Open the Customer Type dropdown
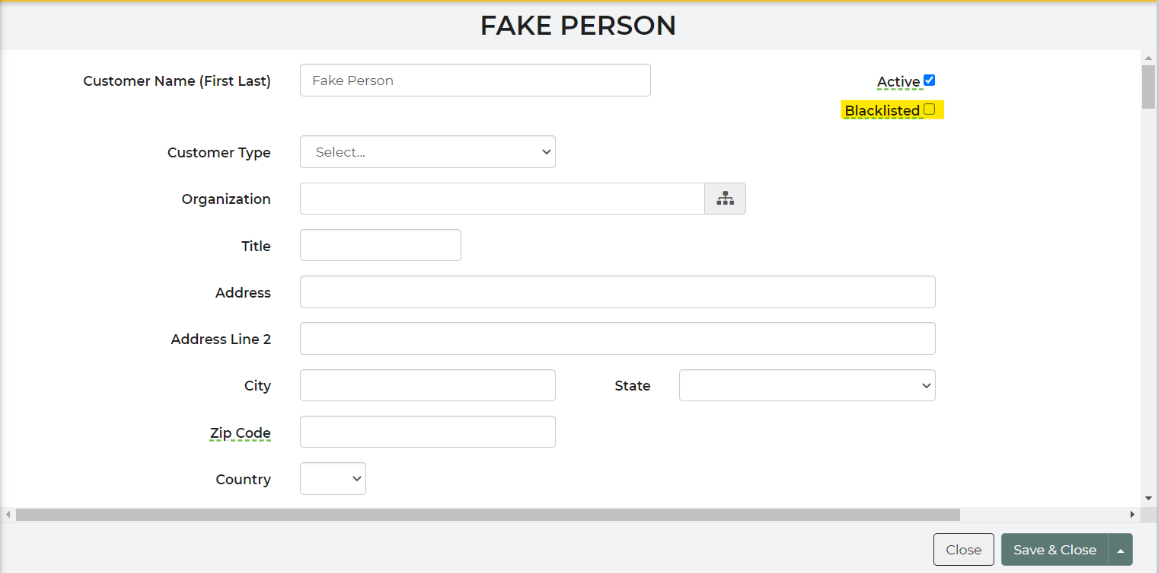This screenshot has height=573, width=1159. [x=428, y=152]
